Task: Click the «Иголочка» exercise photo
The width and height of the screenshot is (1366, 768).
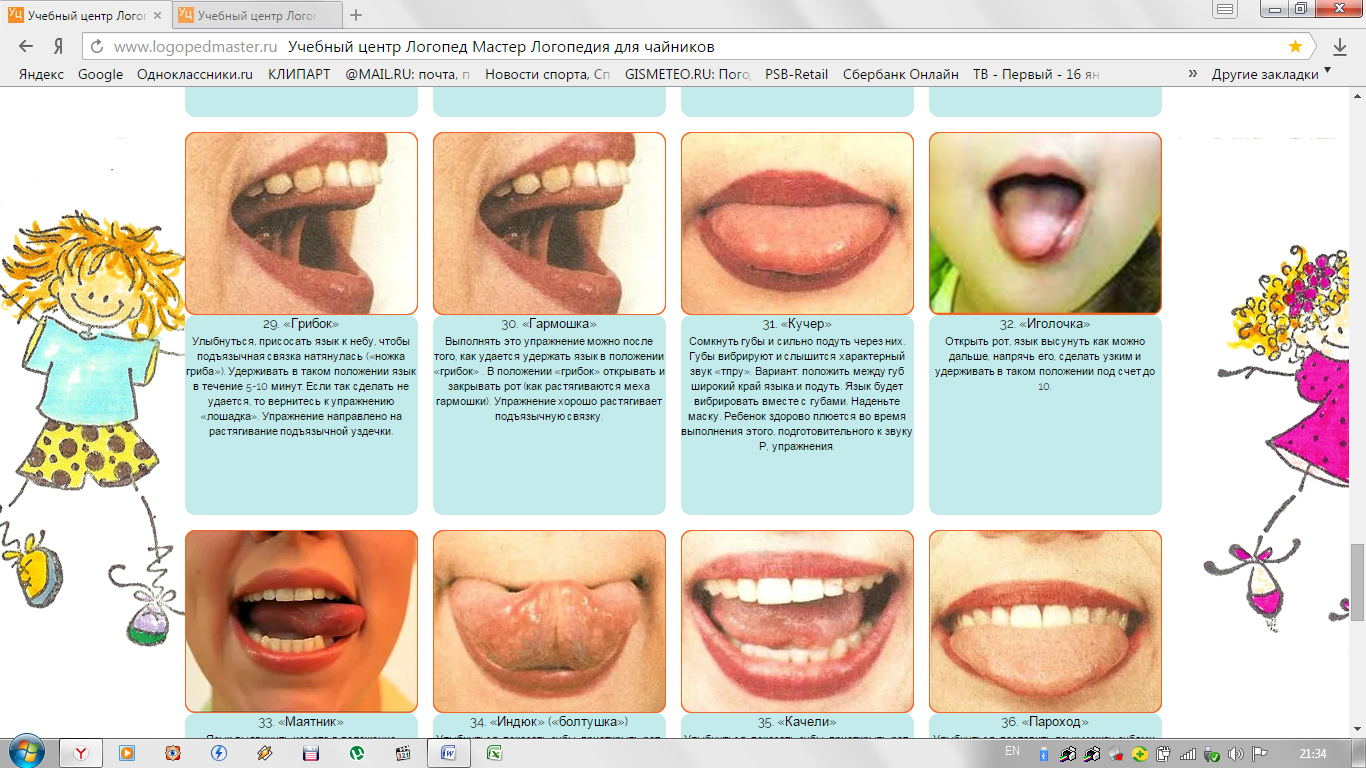Action: pyautogui.click(x=1045, y=224)
